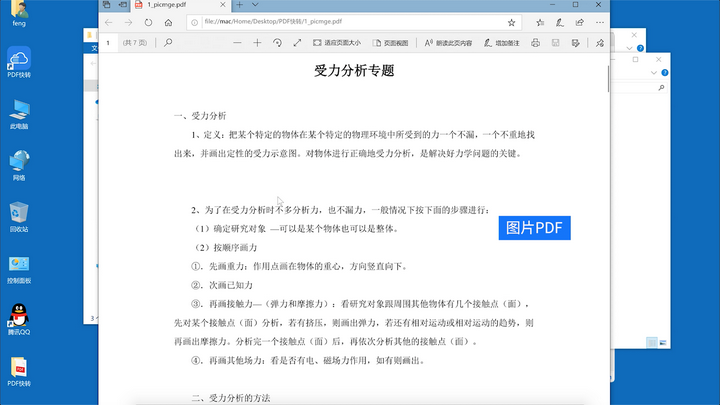Add notes with the pen icon

point(560,22)
